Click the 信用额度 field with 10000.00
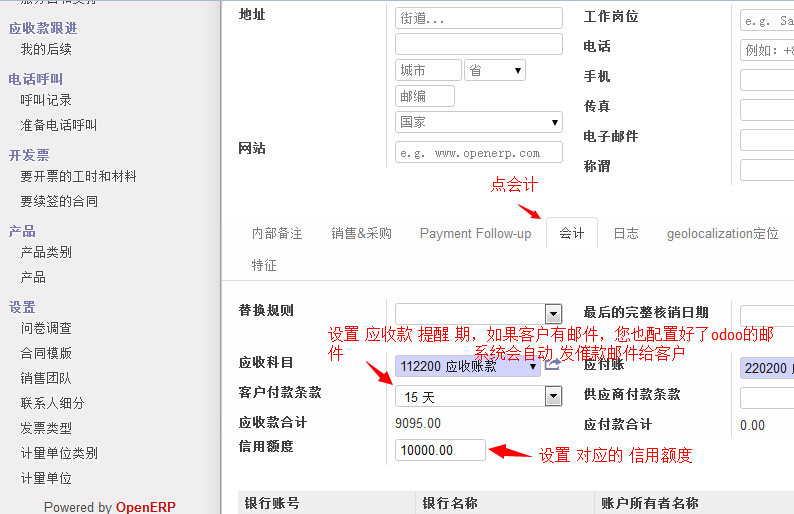 click(440, 450)
